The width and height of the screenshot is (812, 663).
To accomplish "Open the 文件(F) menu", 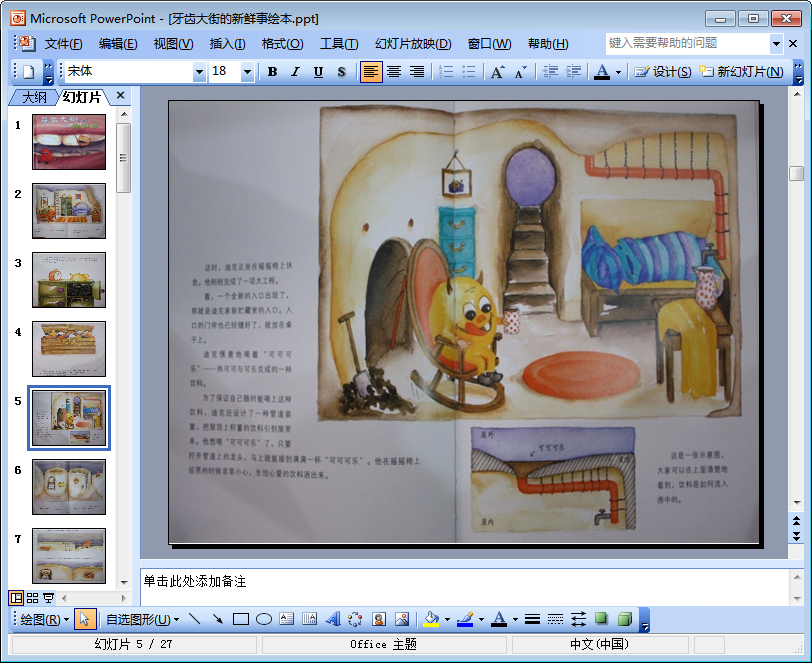I will 63,44.
